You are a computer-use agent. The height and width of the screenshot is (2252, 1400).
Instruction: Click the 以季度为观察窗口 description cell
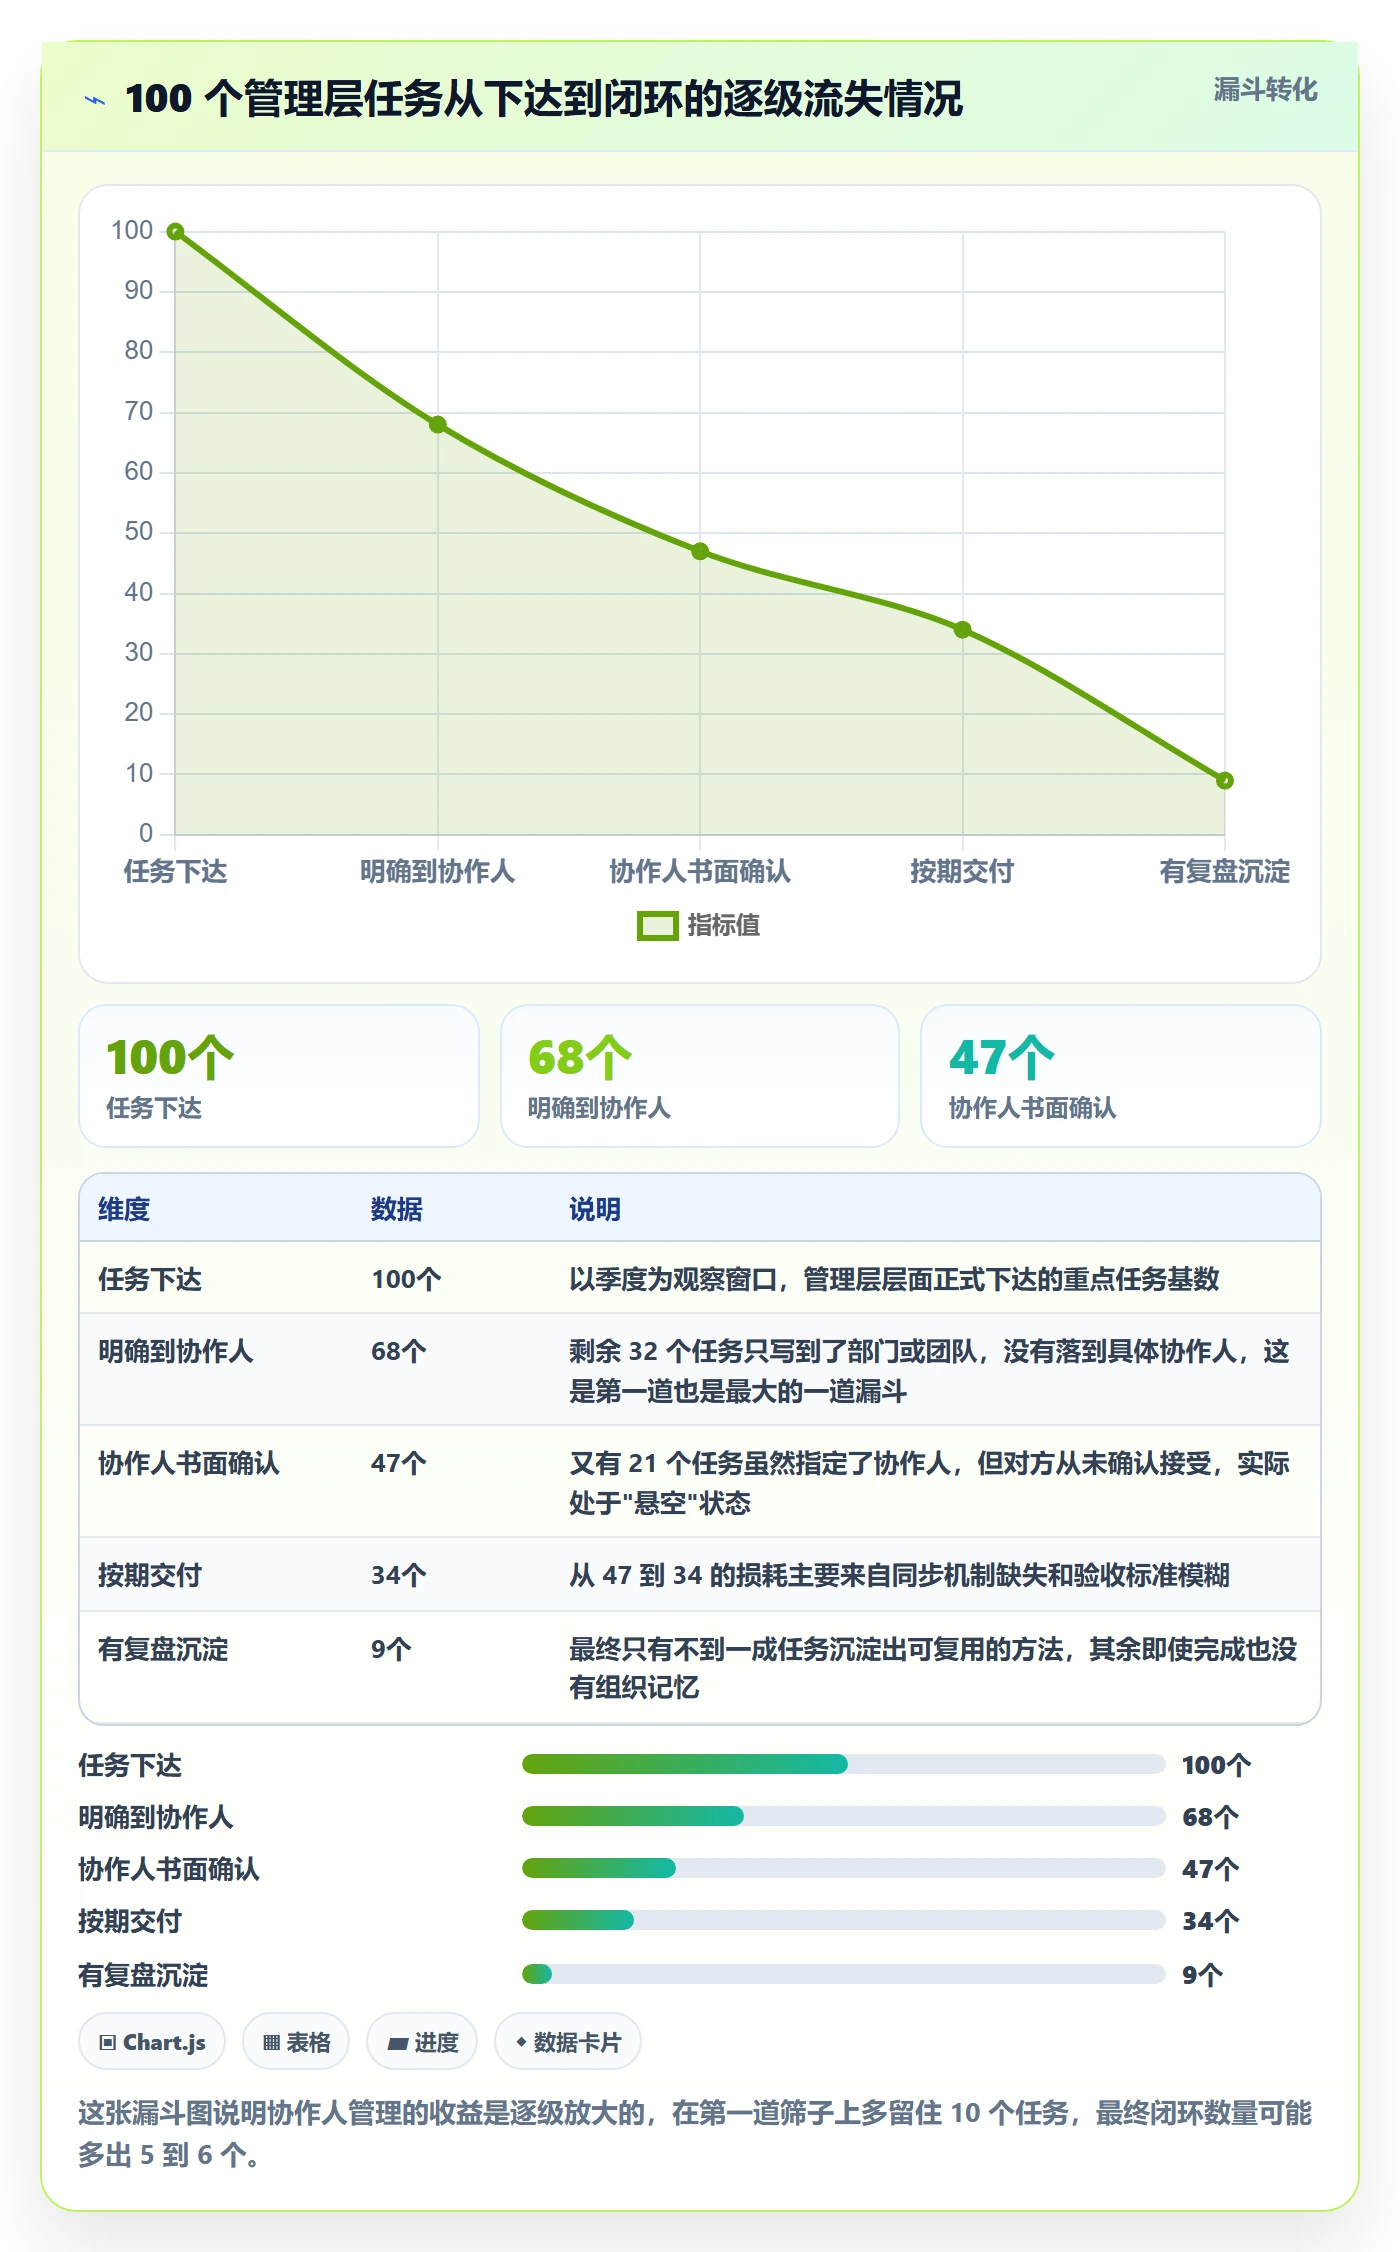894,1279
